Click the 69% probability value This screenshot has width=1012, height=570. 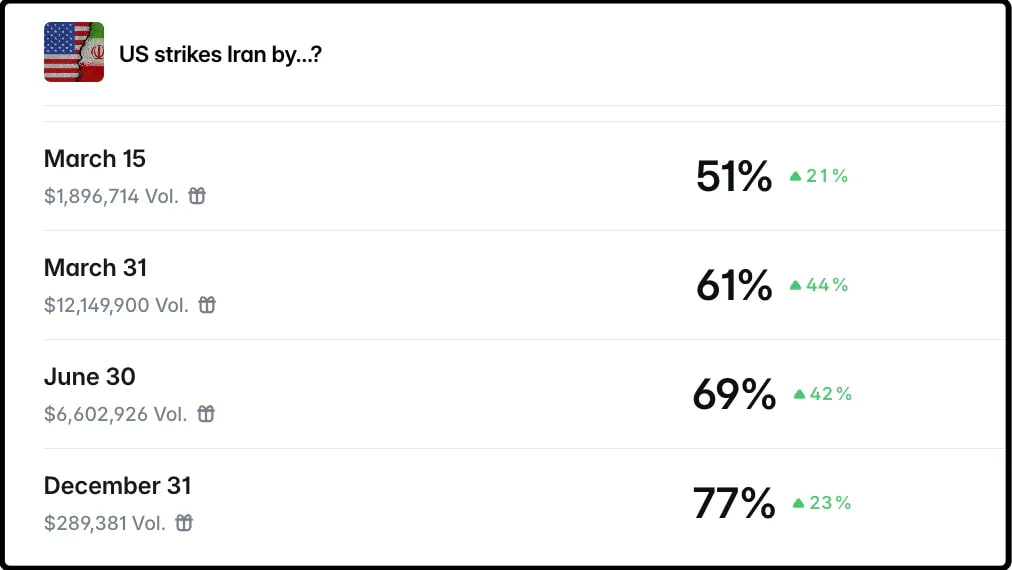coord(734,395)
